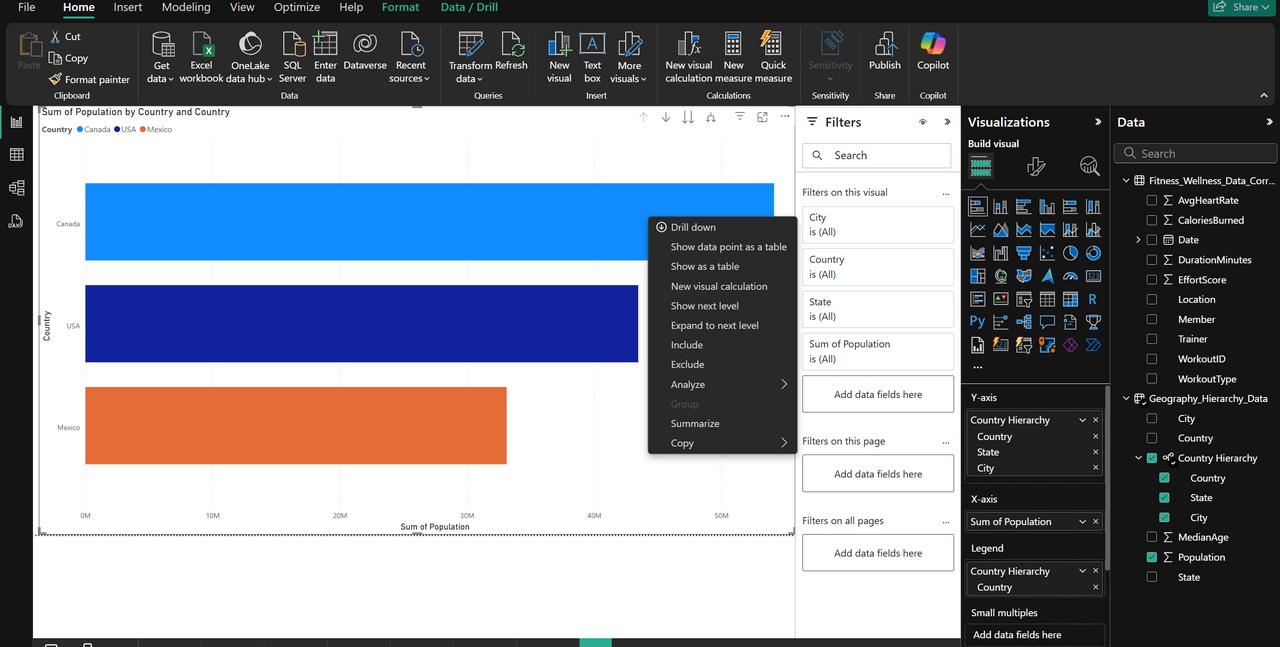The height and width of the screenshot is (647, 1280).
Task: Open the Excel workbook data source
Action: click(x=201, y=57)
